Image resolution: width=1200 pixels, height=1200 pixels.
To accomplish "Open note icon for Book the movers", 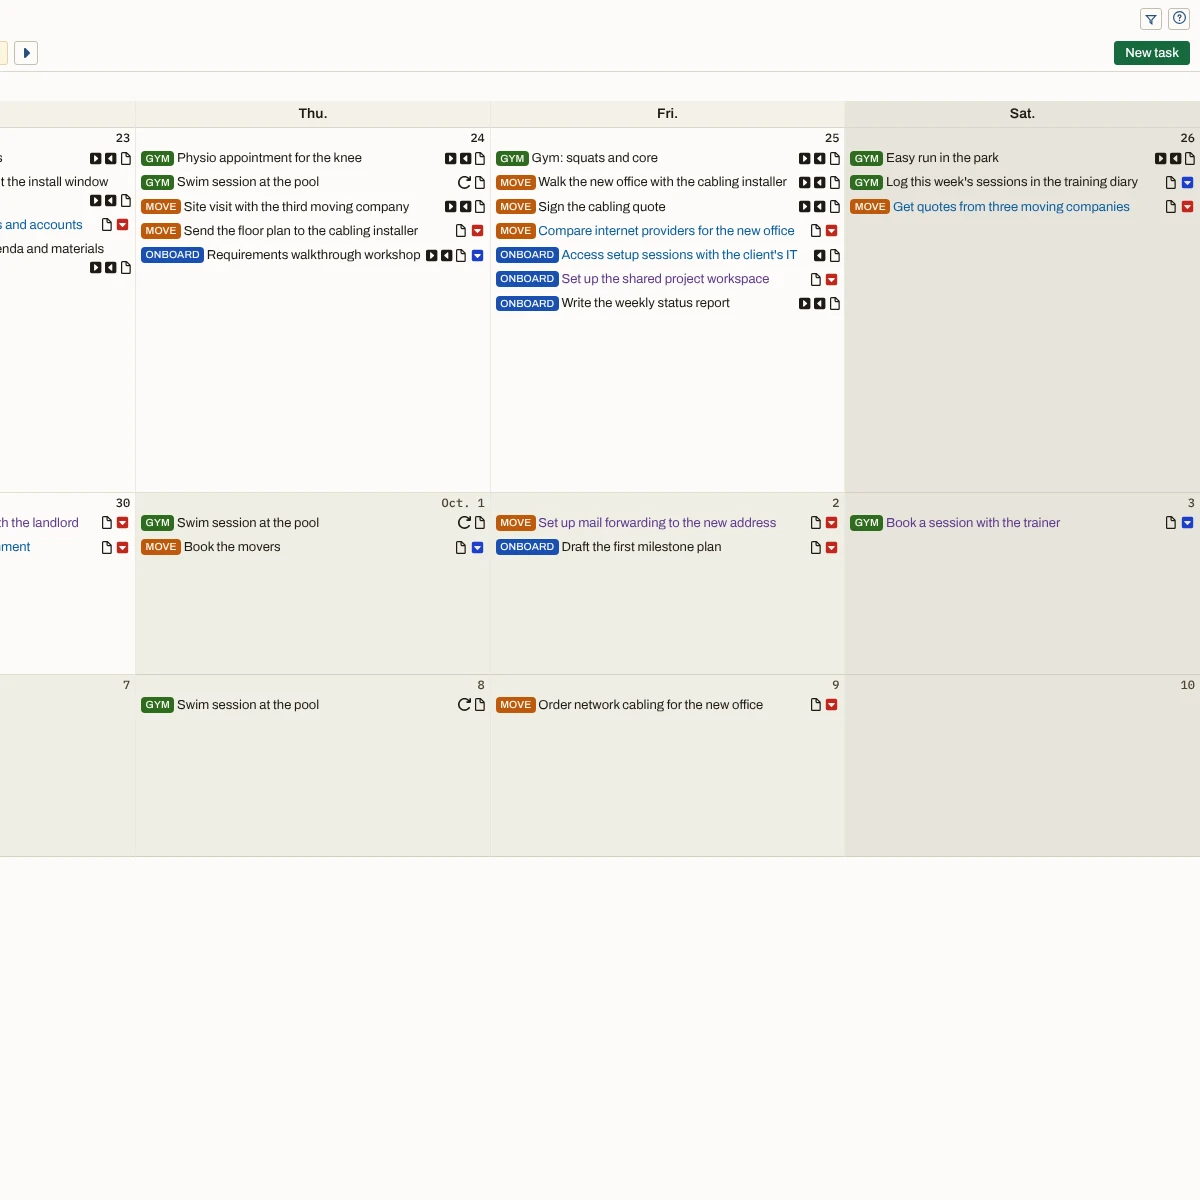I will (x=460, y=547).
